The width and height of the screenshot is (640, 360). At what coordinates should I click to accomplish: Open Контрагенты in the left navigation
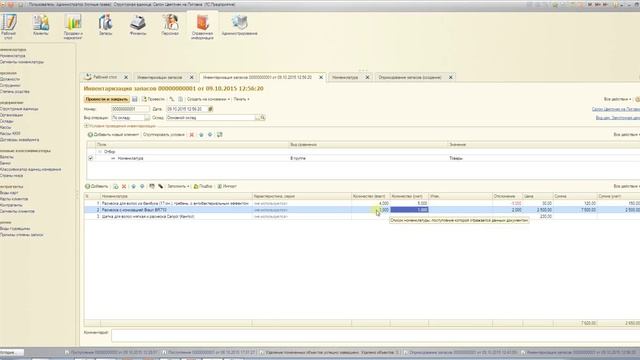11,205
